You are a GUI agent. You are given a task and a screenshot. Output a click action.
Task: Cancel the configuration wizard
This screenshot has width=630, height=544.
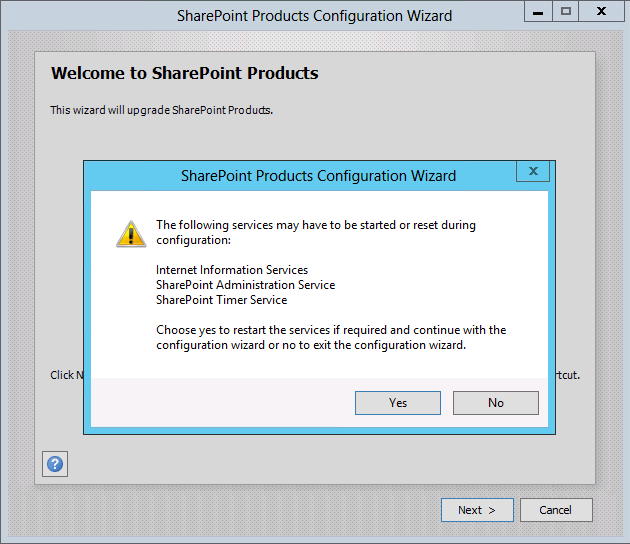tap(556, 510)
